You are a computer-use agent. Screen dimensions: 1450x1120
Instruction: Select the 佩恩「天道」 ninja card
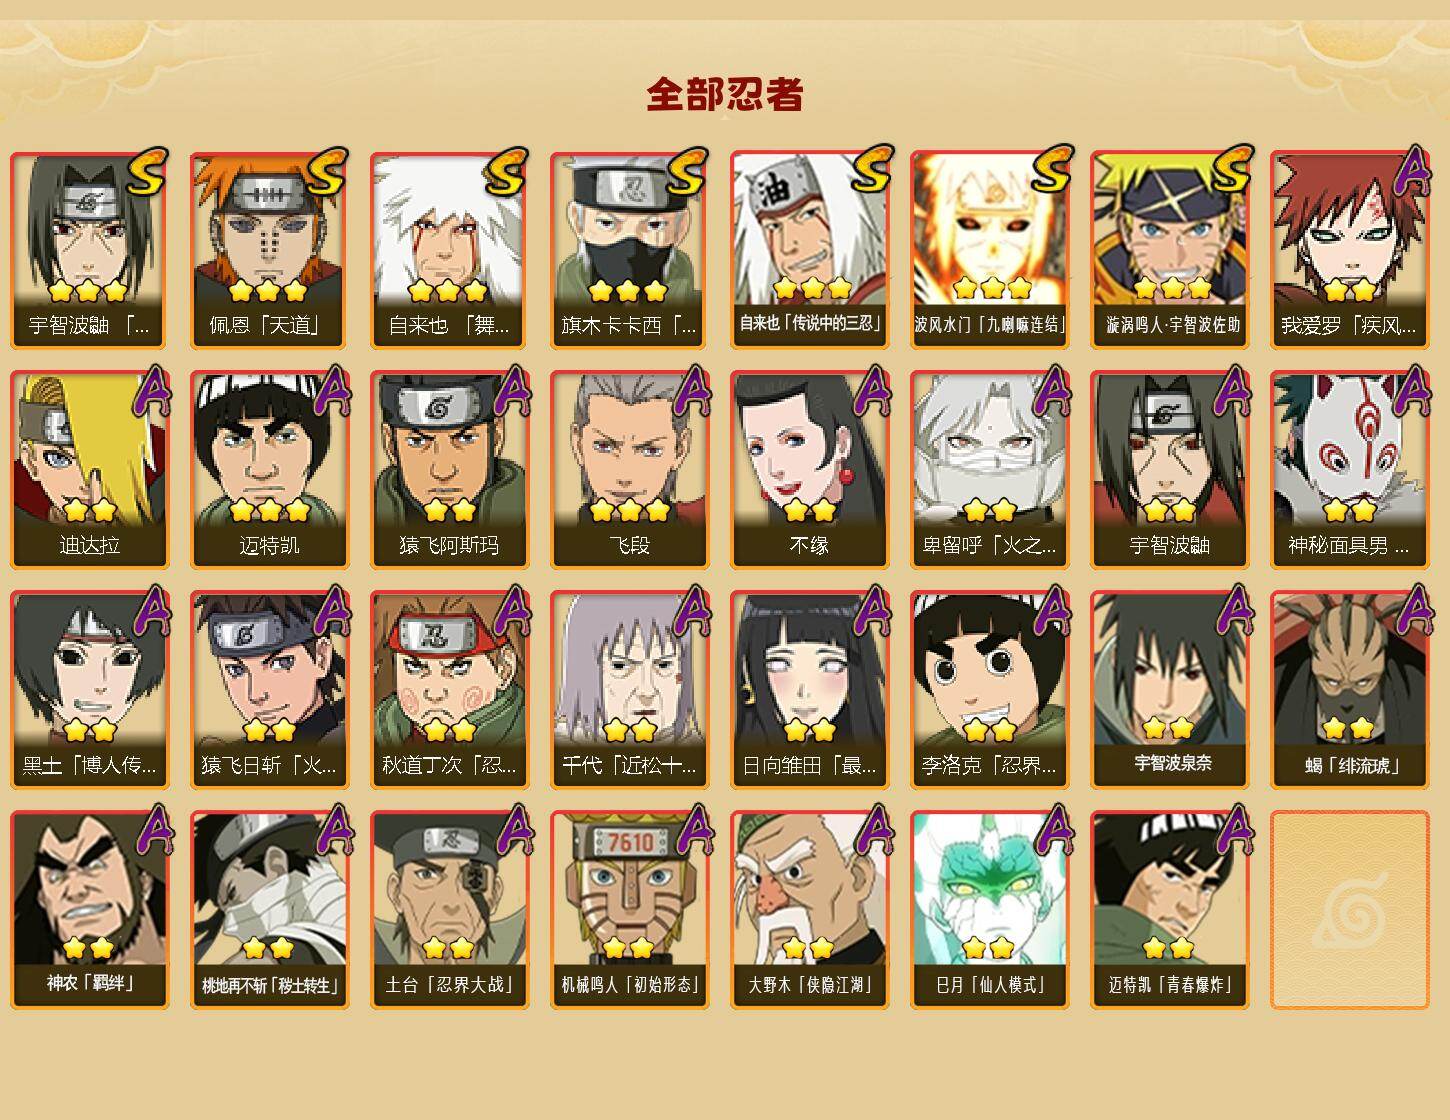point(269,250)
